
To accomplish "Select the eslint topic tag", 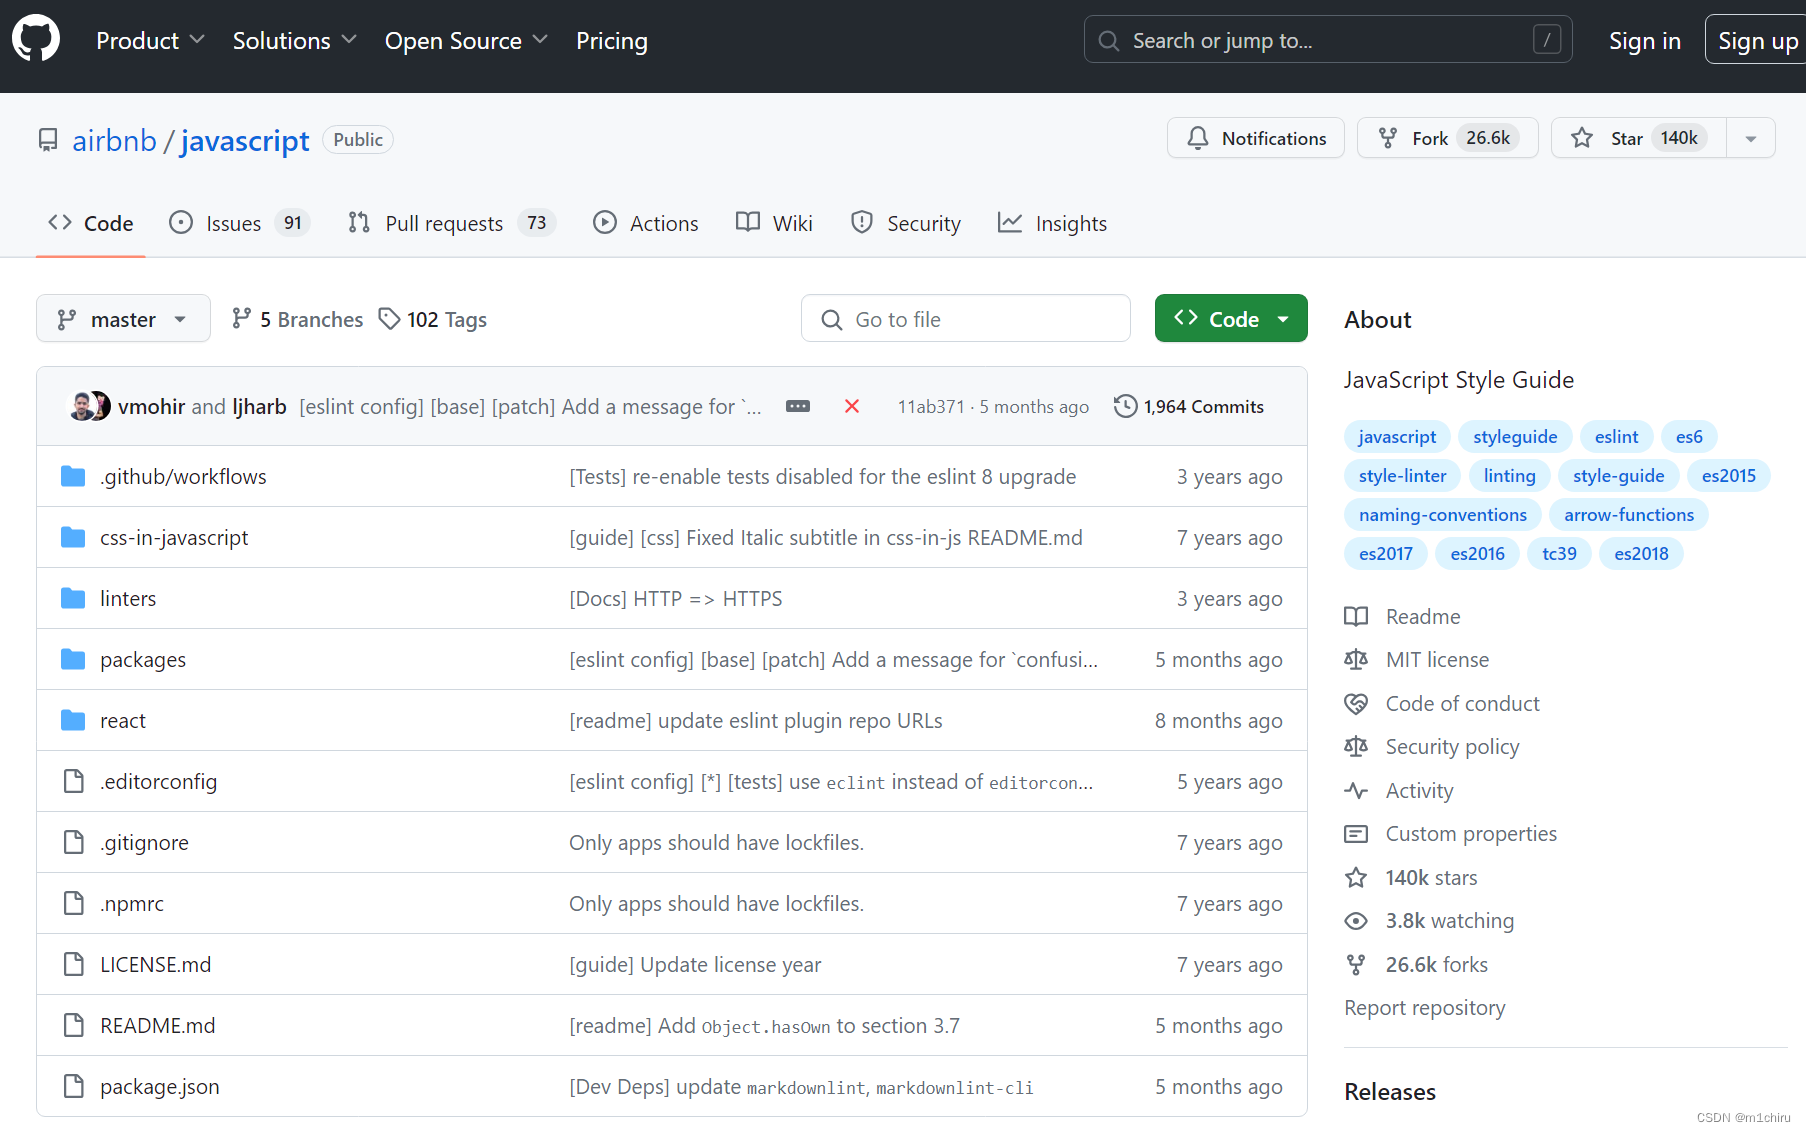I will click(x=1616, y=436).
